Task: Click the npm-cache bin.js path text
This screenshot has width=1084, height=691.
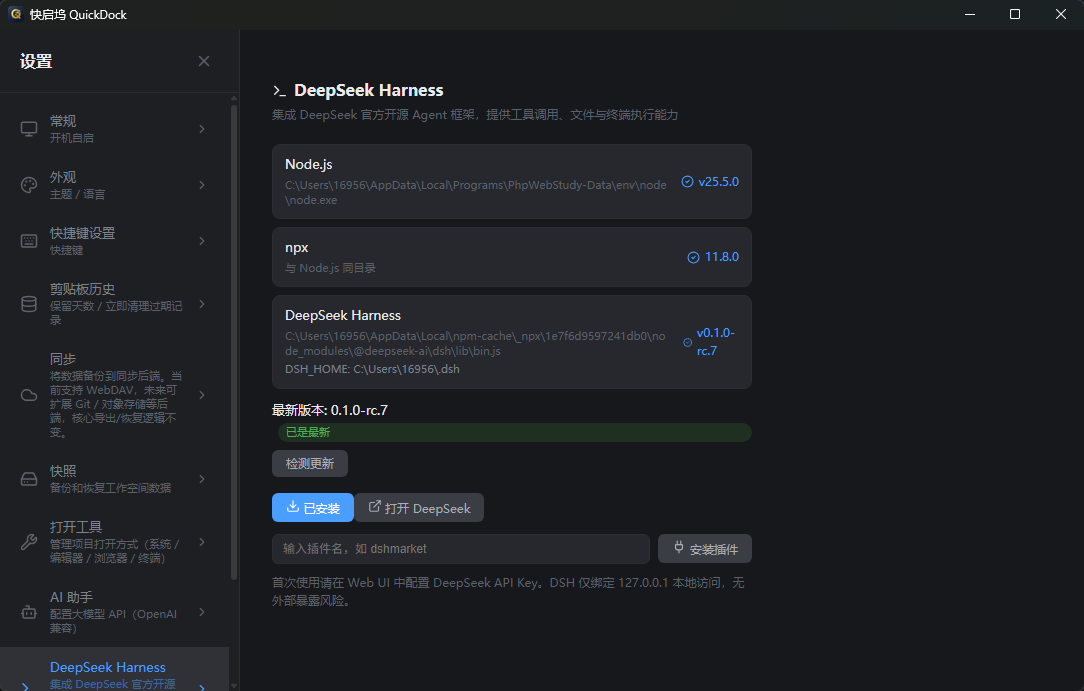Action: click(475, 343)
